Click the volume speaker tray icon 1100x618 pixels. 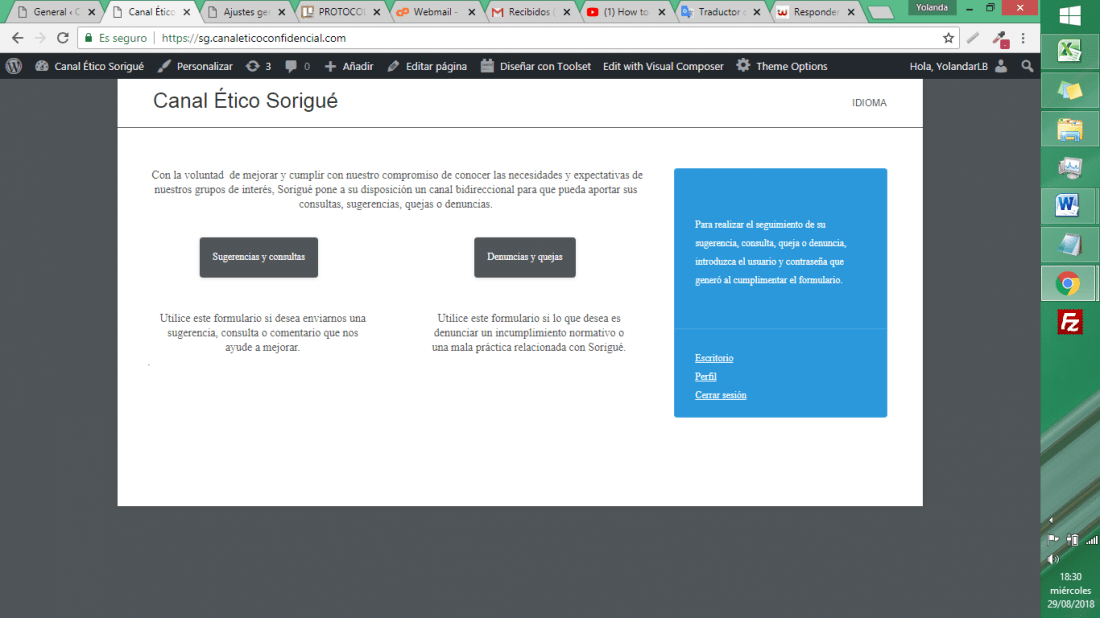[x=1053, y=559]
